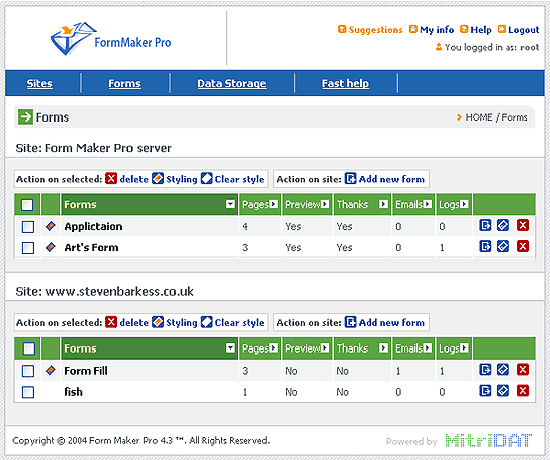
Task: Open the Sites menu tab
Action: [x=40, y=83]
